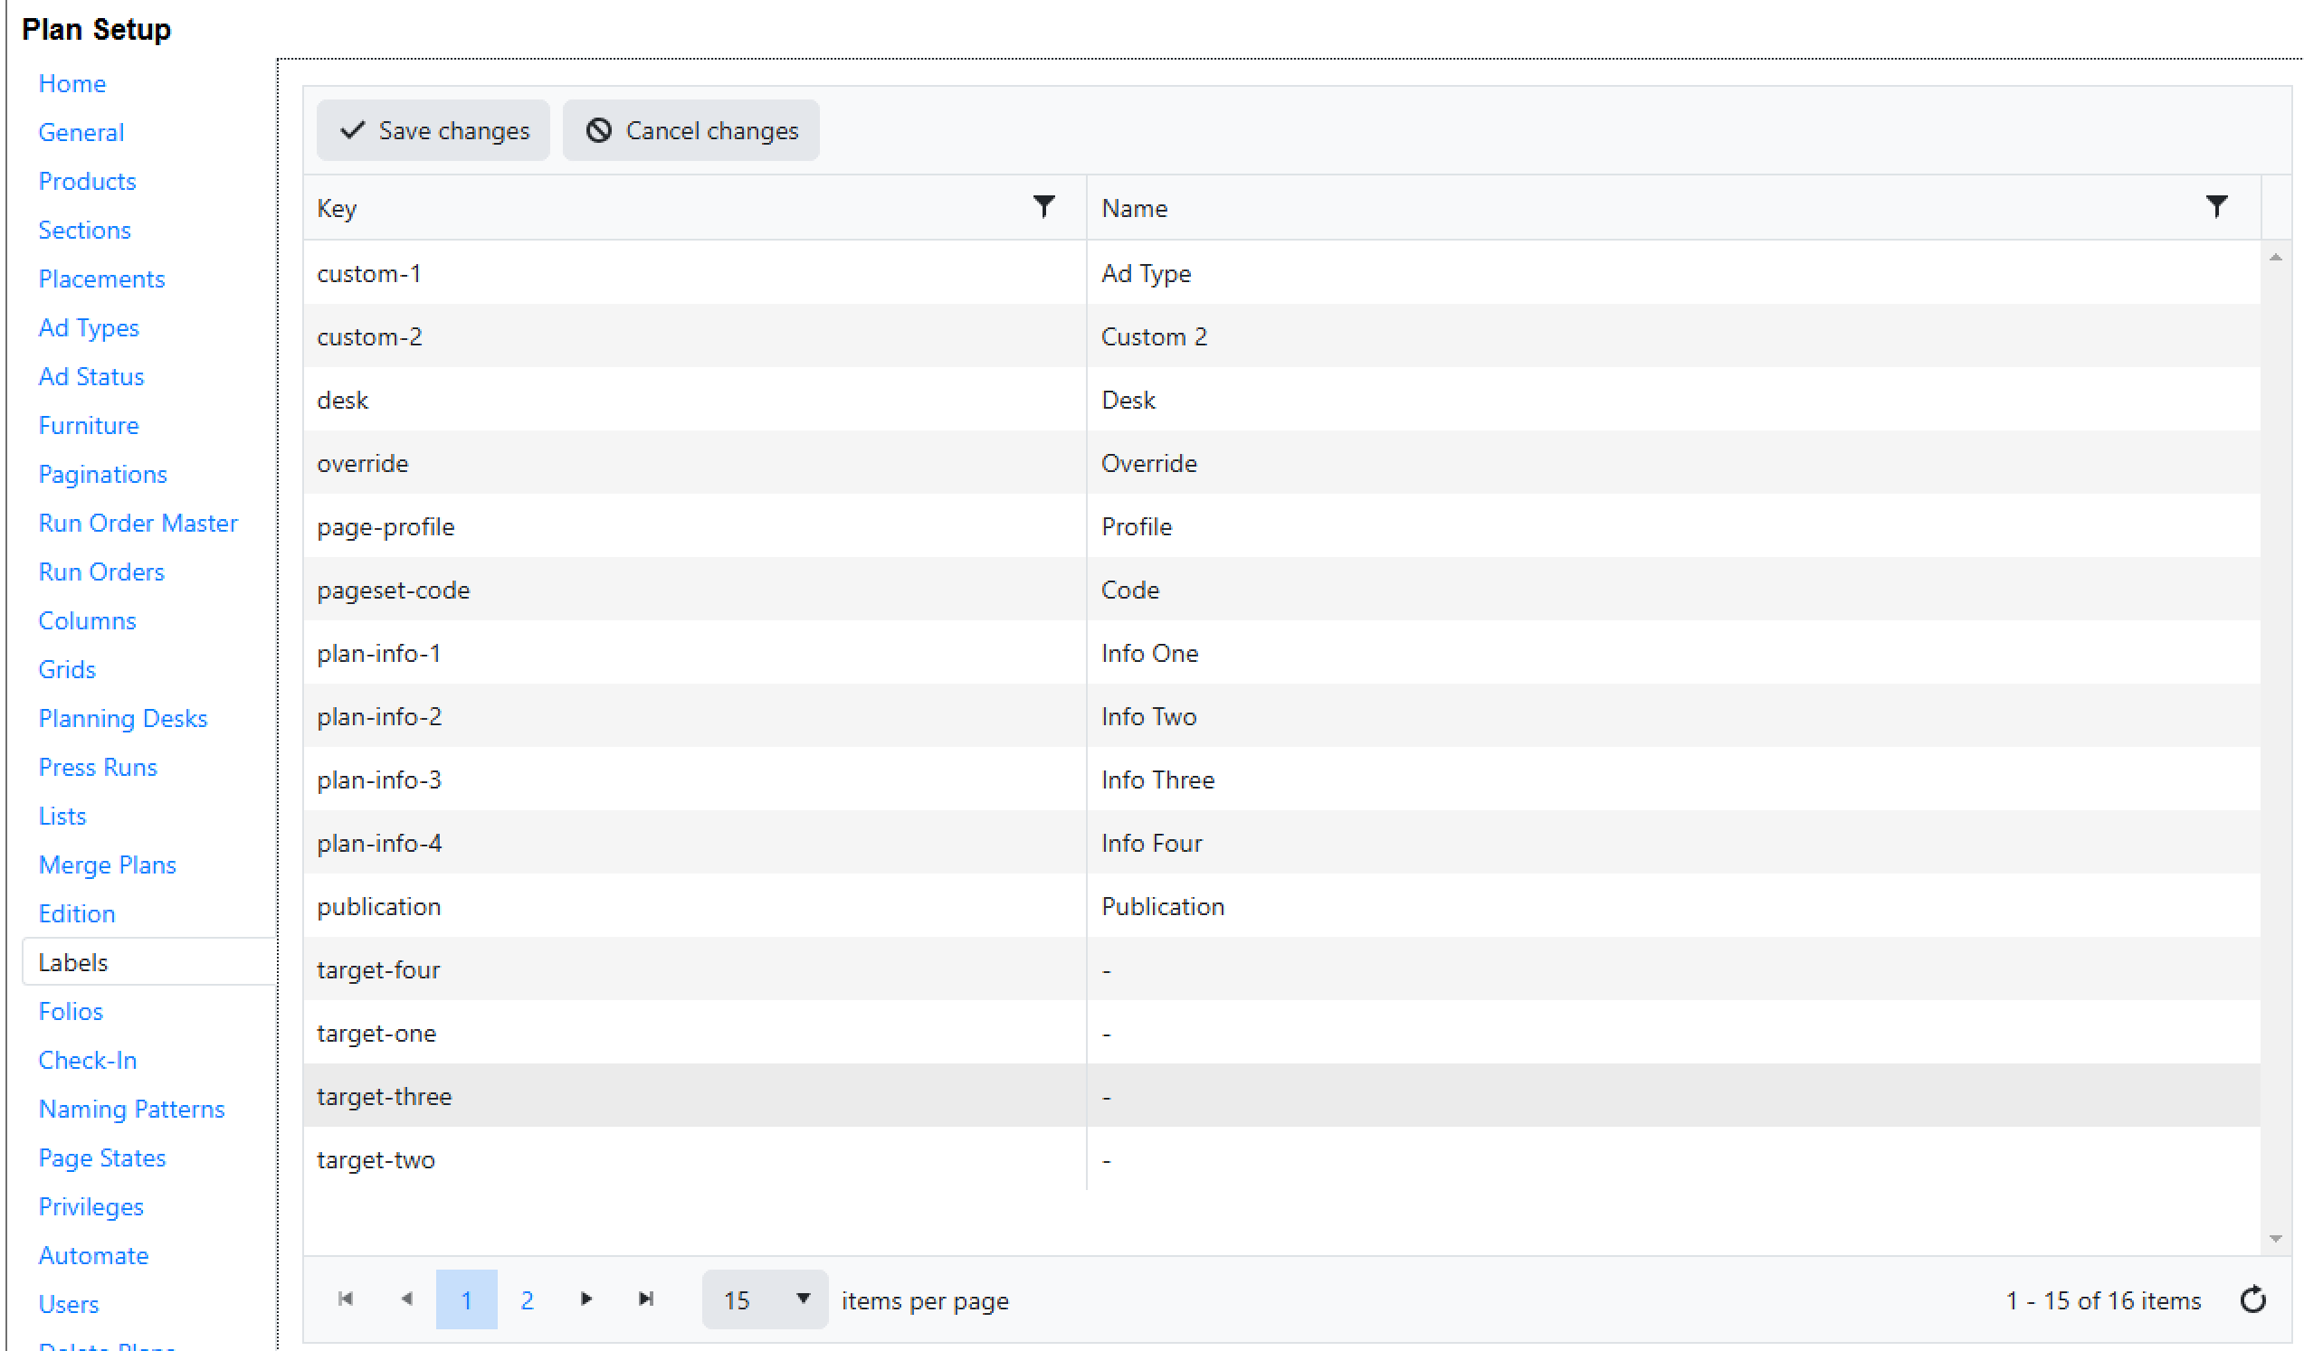This screenshot has width=2304, height=1351.
Task: Click Save changes button
Action: (433, 131)
